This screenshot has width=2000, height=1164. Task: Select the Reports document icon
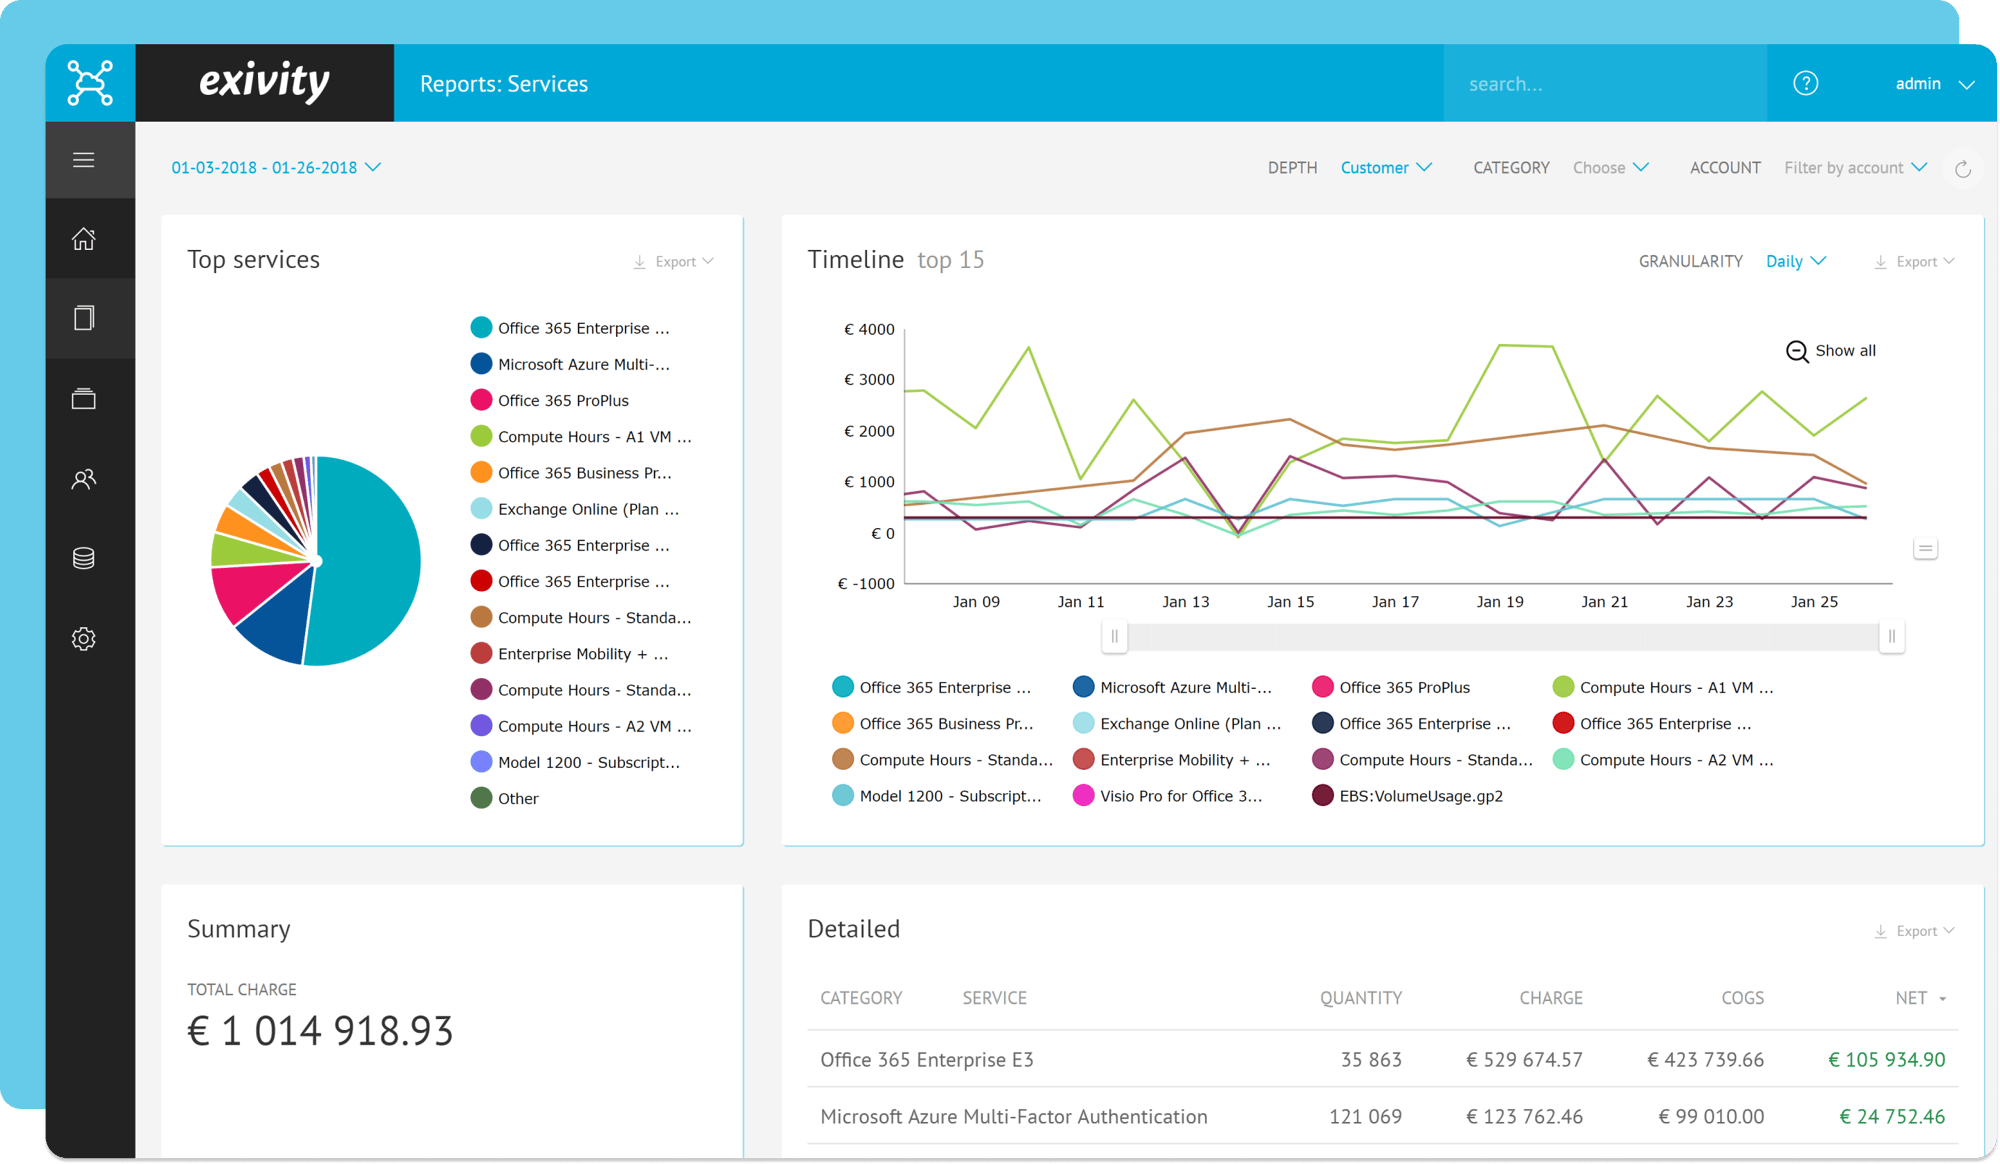coord(84,317)
